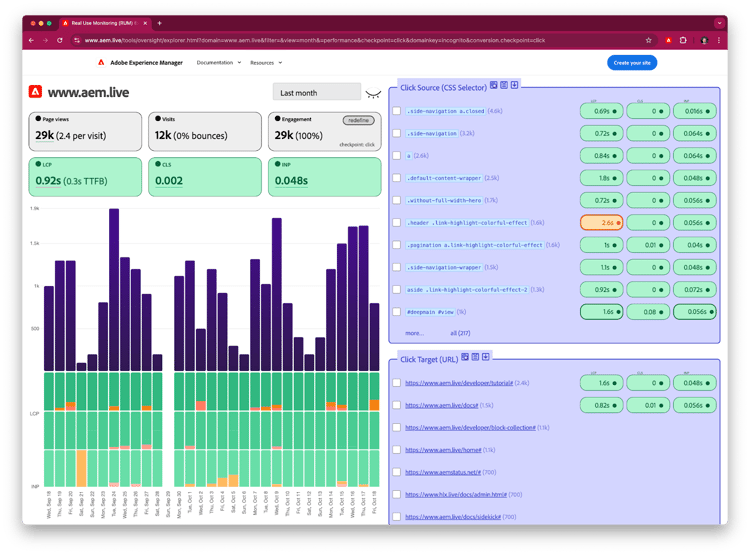Open the docs/sidekick link
750x554 pixels.
[x=453, y=517]
